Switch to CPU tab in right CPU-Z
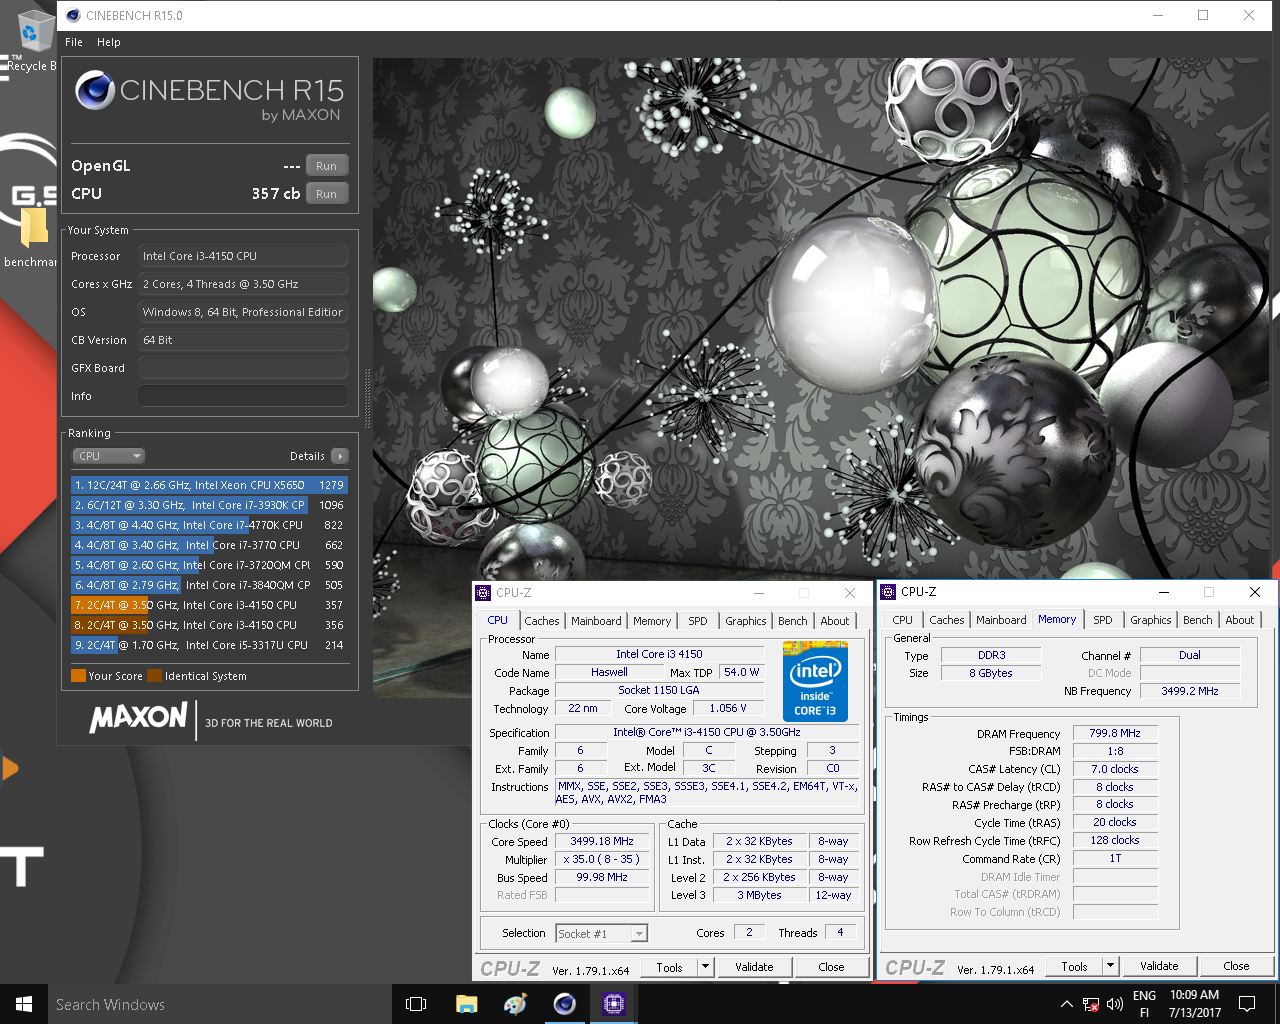The width and height of the screenshot is (1280, 1024). click(x=903, y=620)
